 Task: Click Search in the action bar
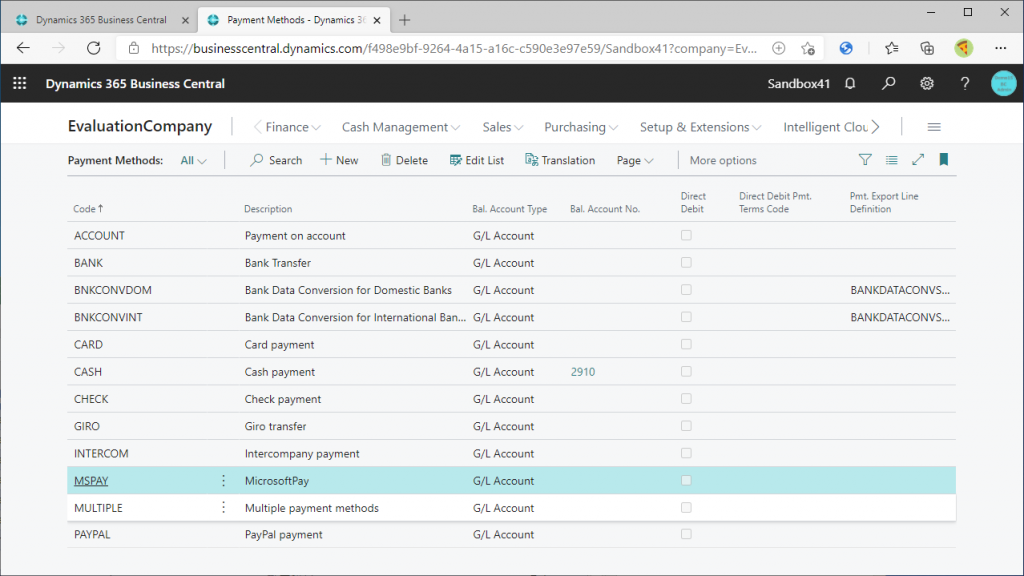276,161
